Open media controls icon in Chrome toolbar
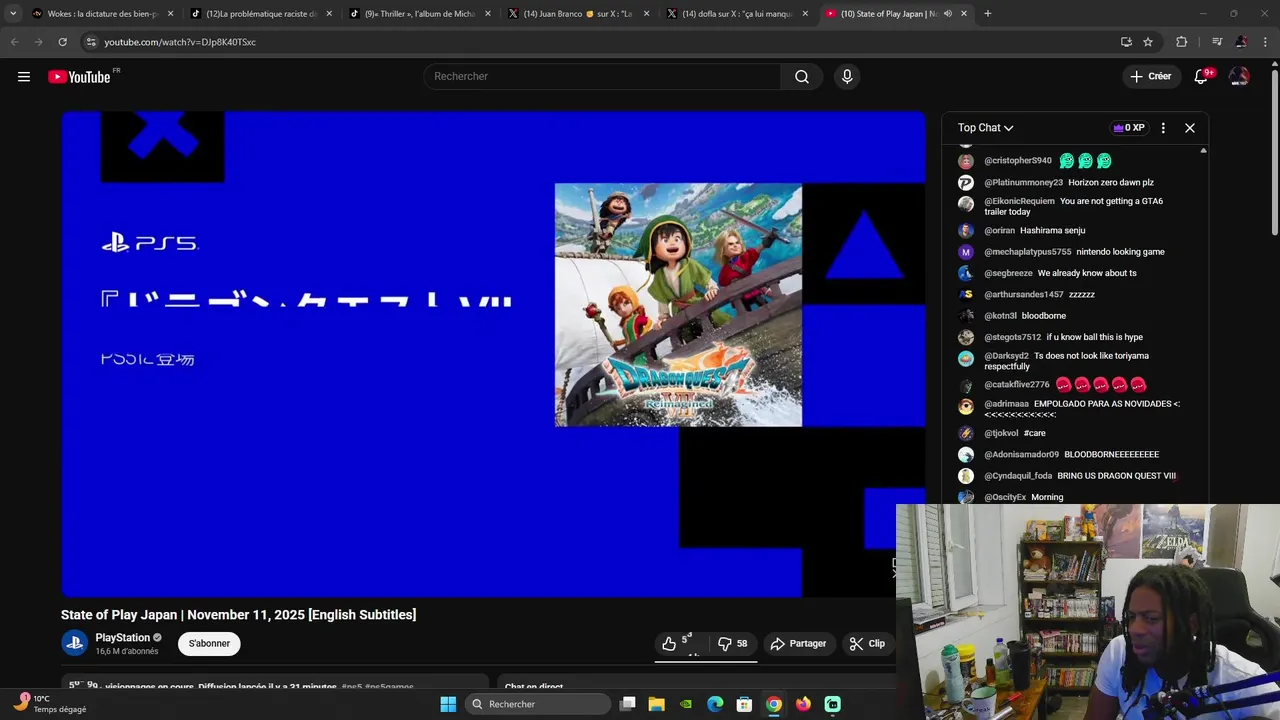Image resolution: width=1280 pixels, height=720 pixels. [x=1216, y=42]
